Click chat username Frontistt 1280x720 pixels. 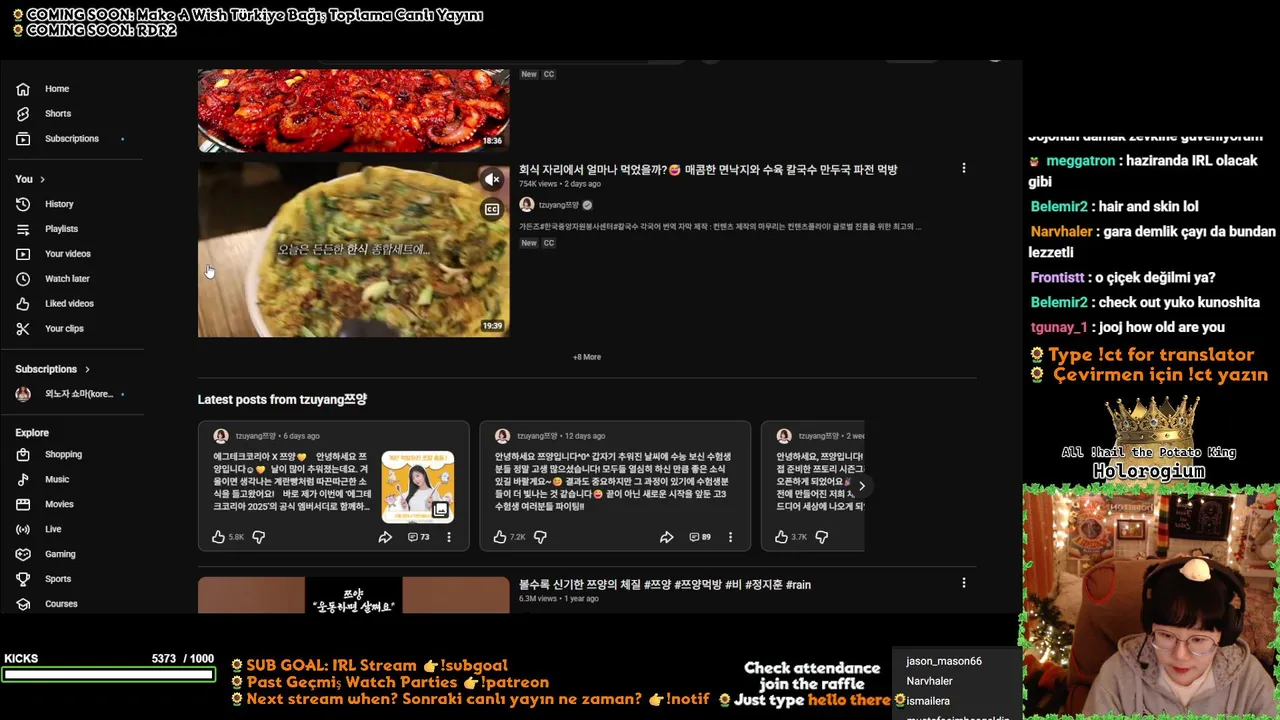click(x=1057, y=278)
